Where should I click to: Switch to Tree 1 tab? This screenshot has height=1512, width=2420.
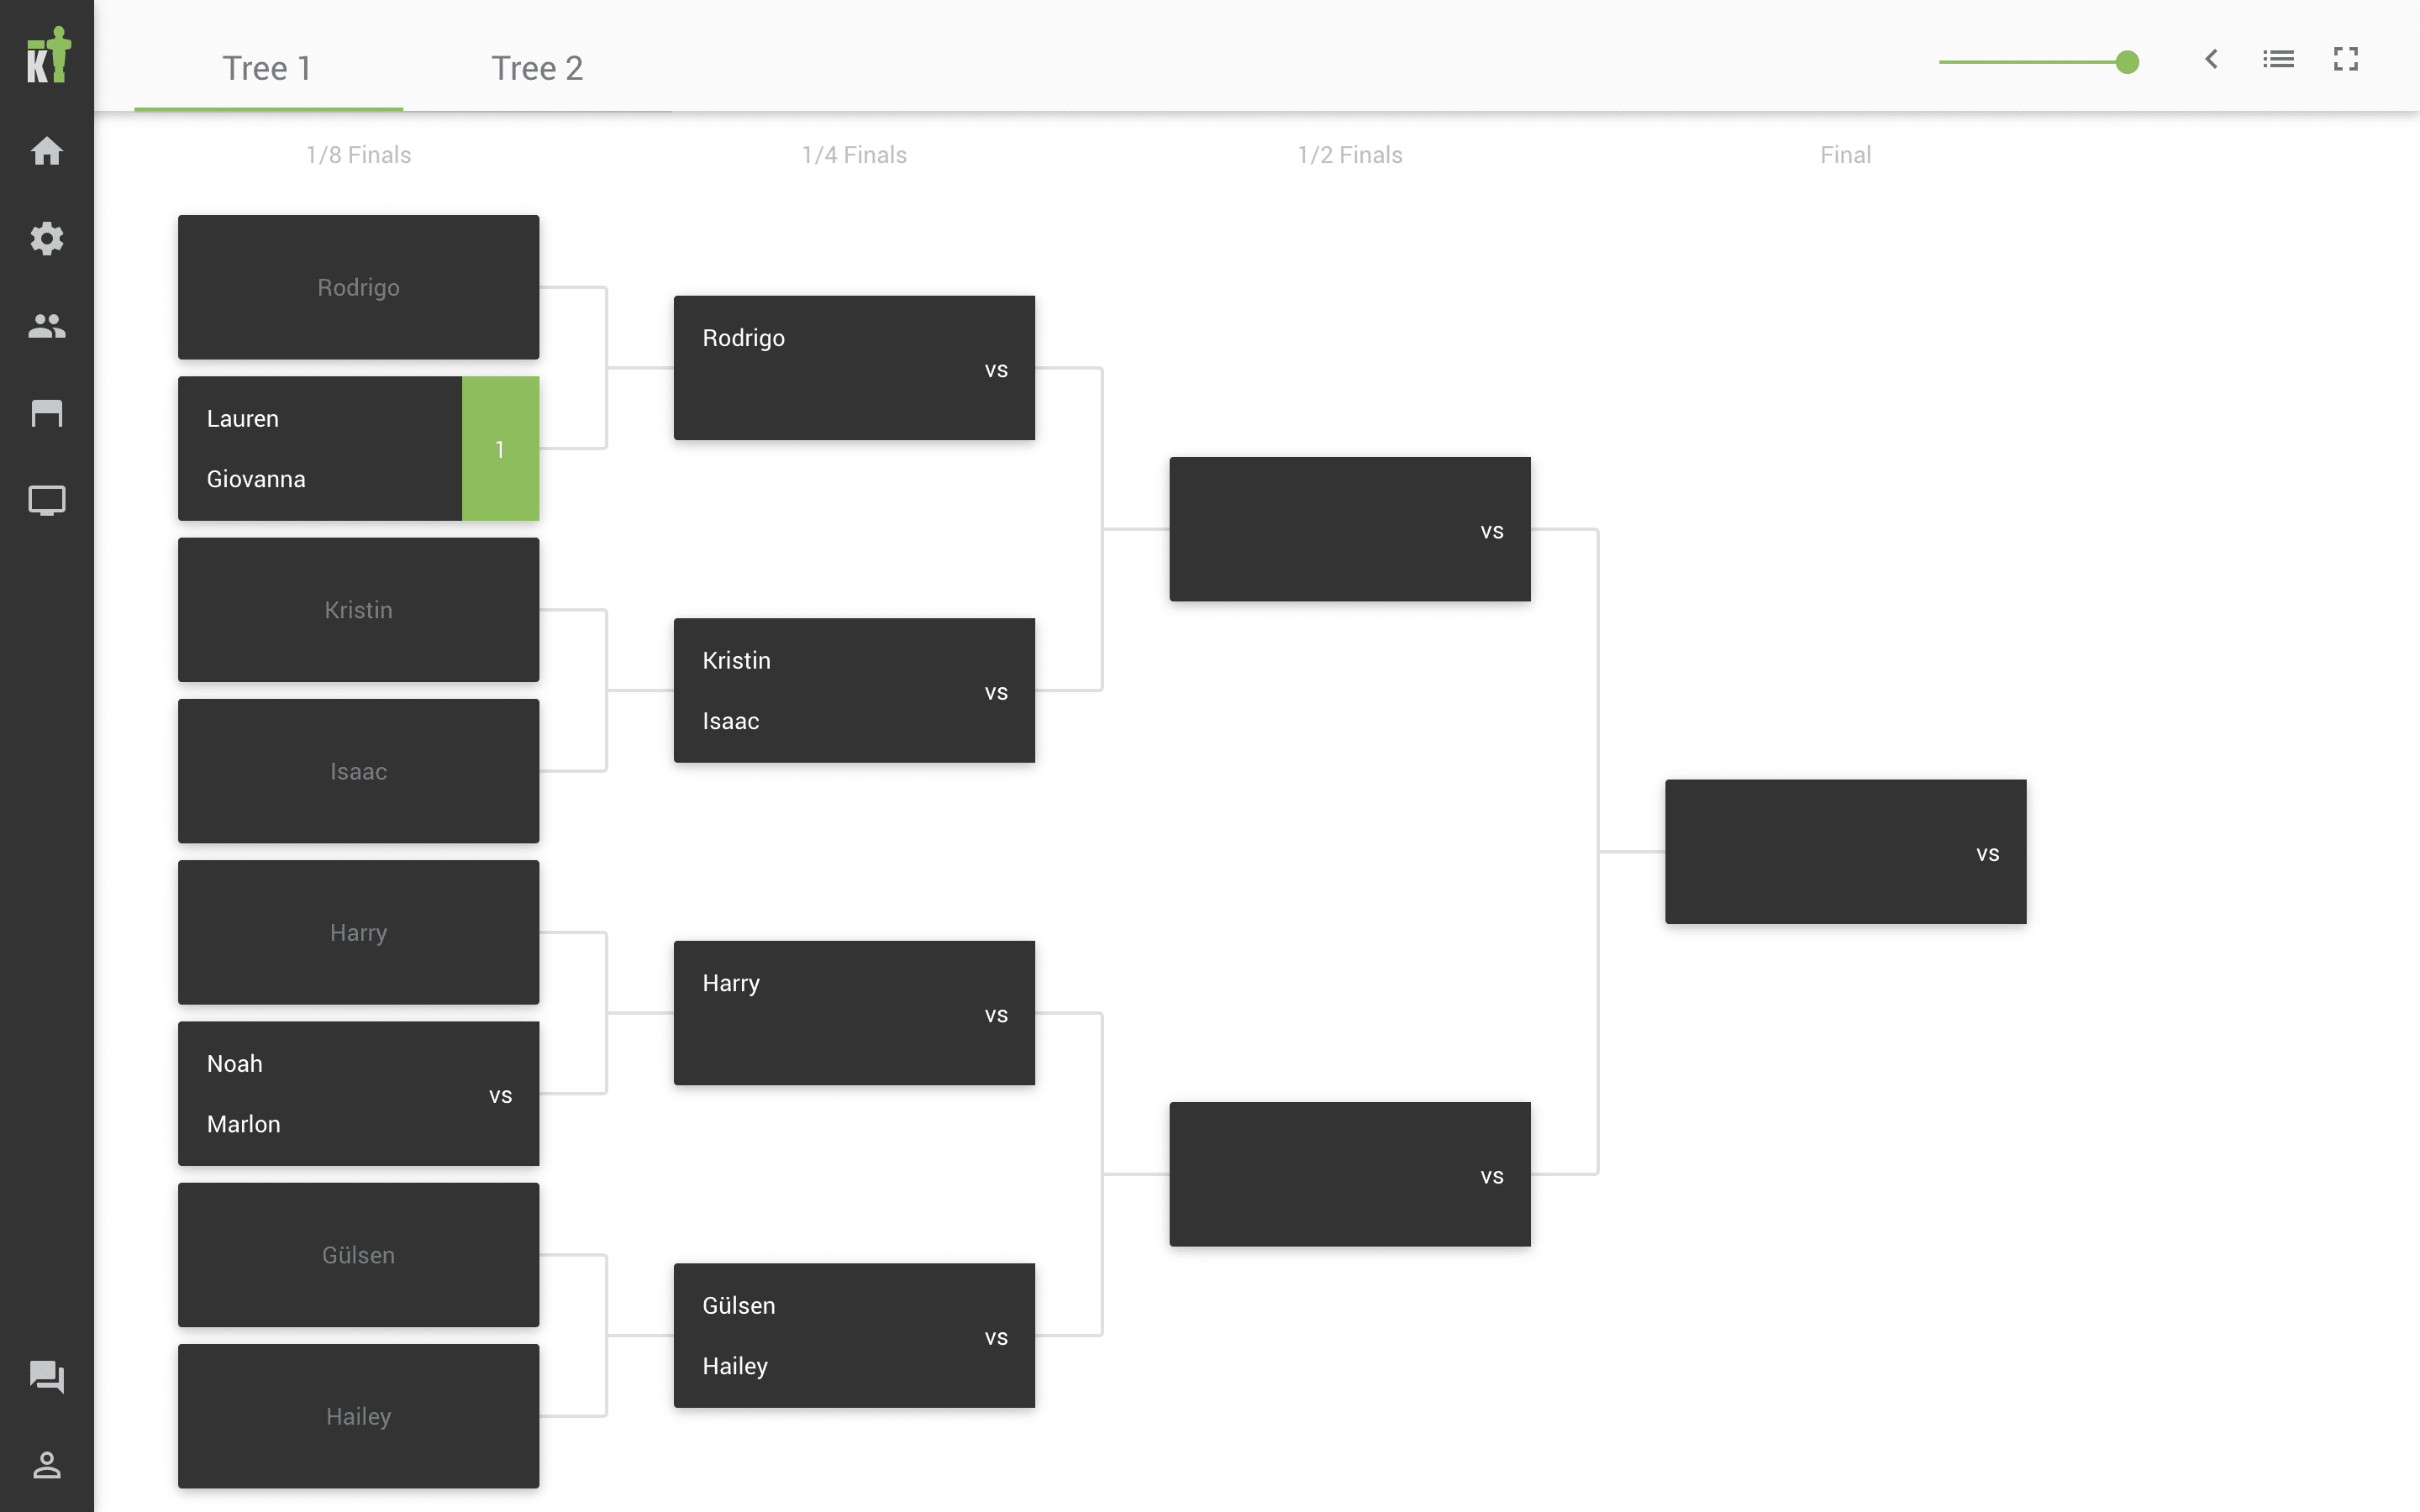(266, 68)
